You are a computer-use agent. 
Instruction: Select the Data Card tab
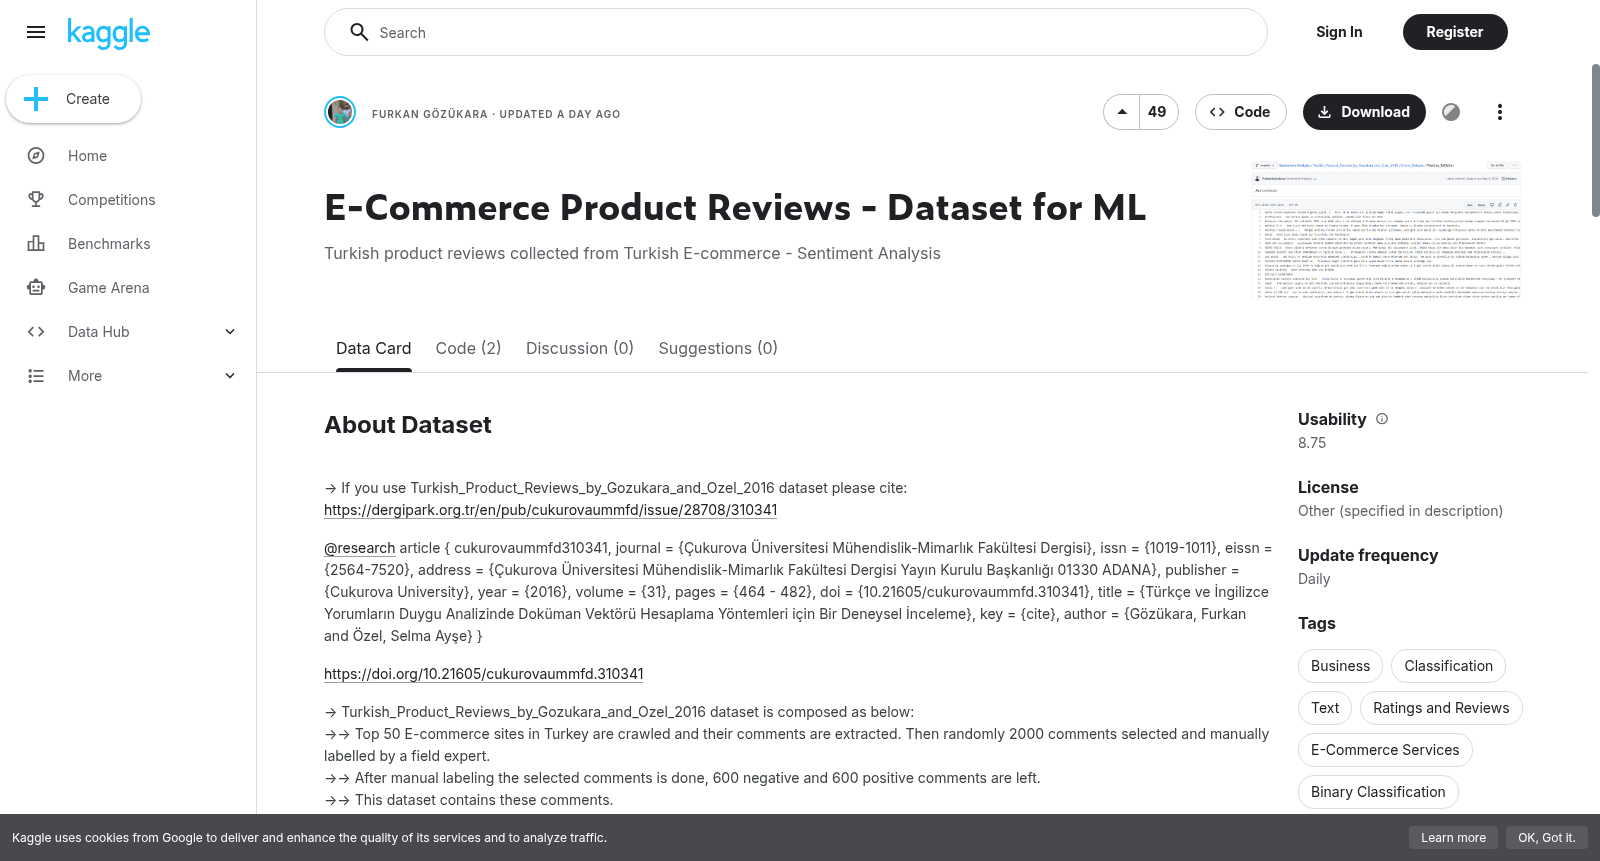(373, 348)
